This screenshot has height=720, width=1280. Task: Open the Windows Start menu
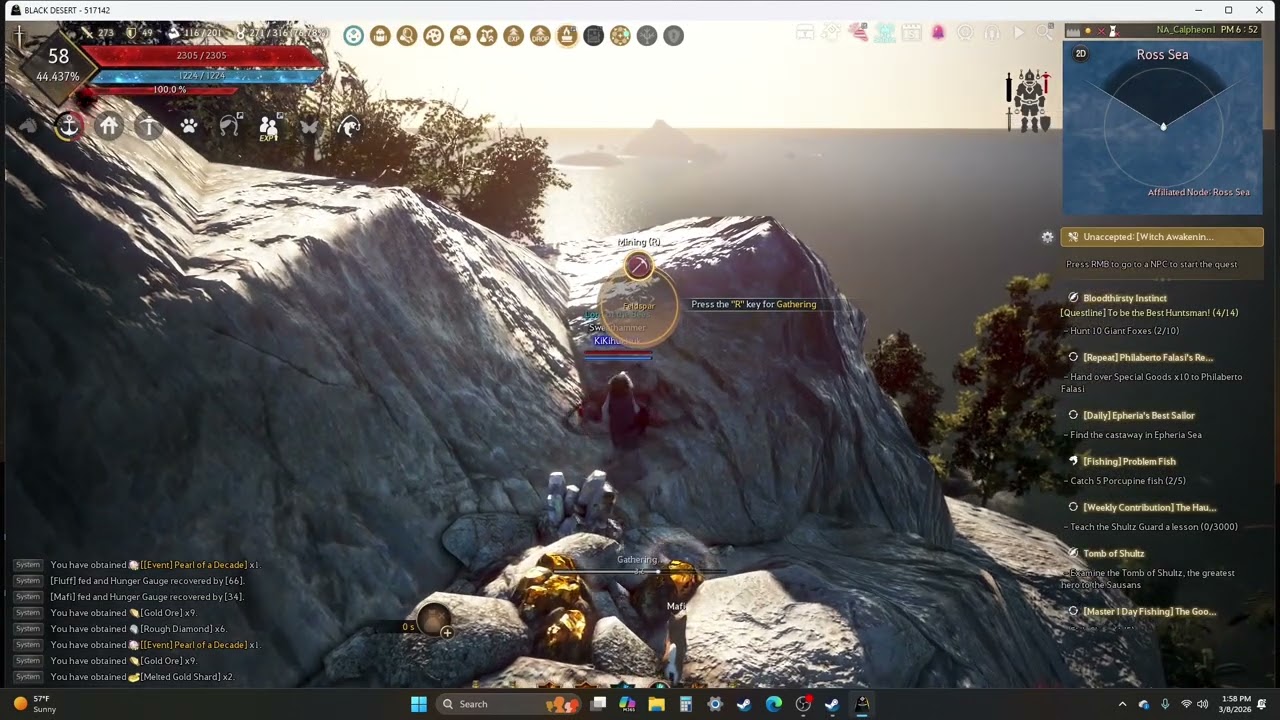419,704
